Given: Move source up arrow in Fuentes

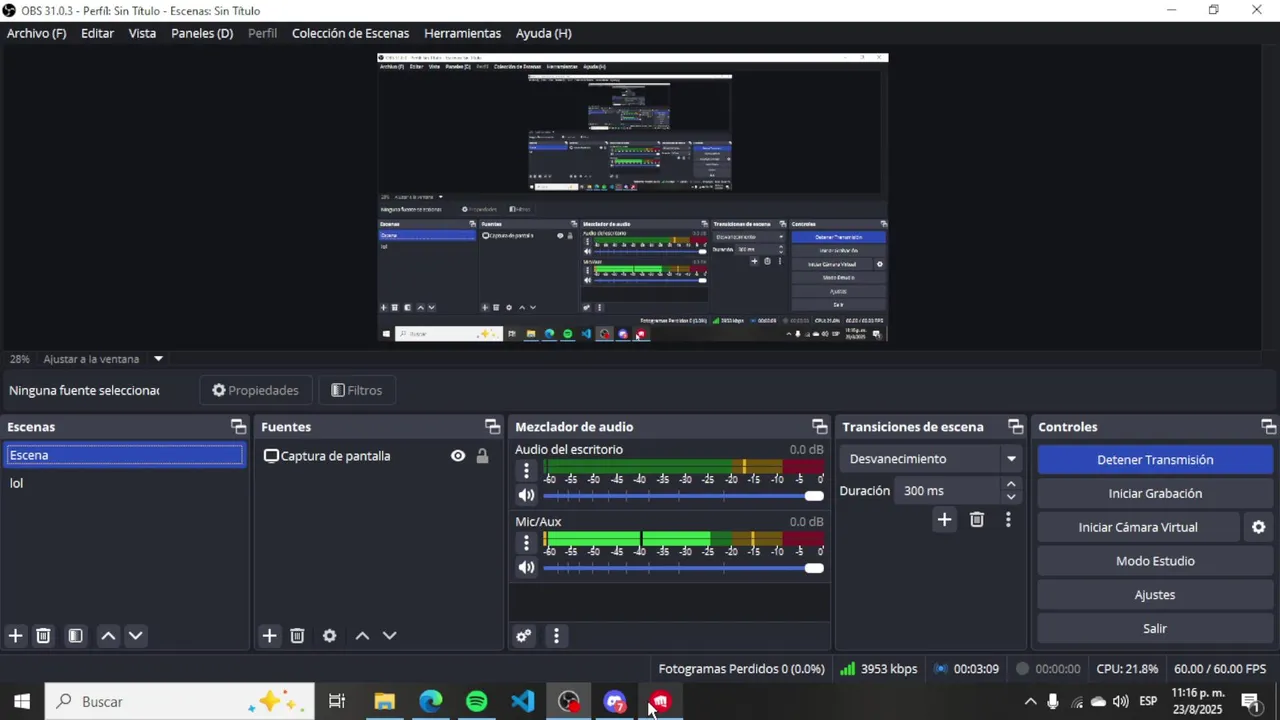Looking at the screenshot, I should tap(362, 636).
